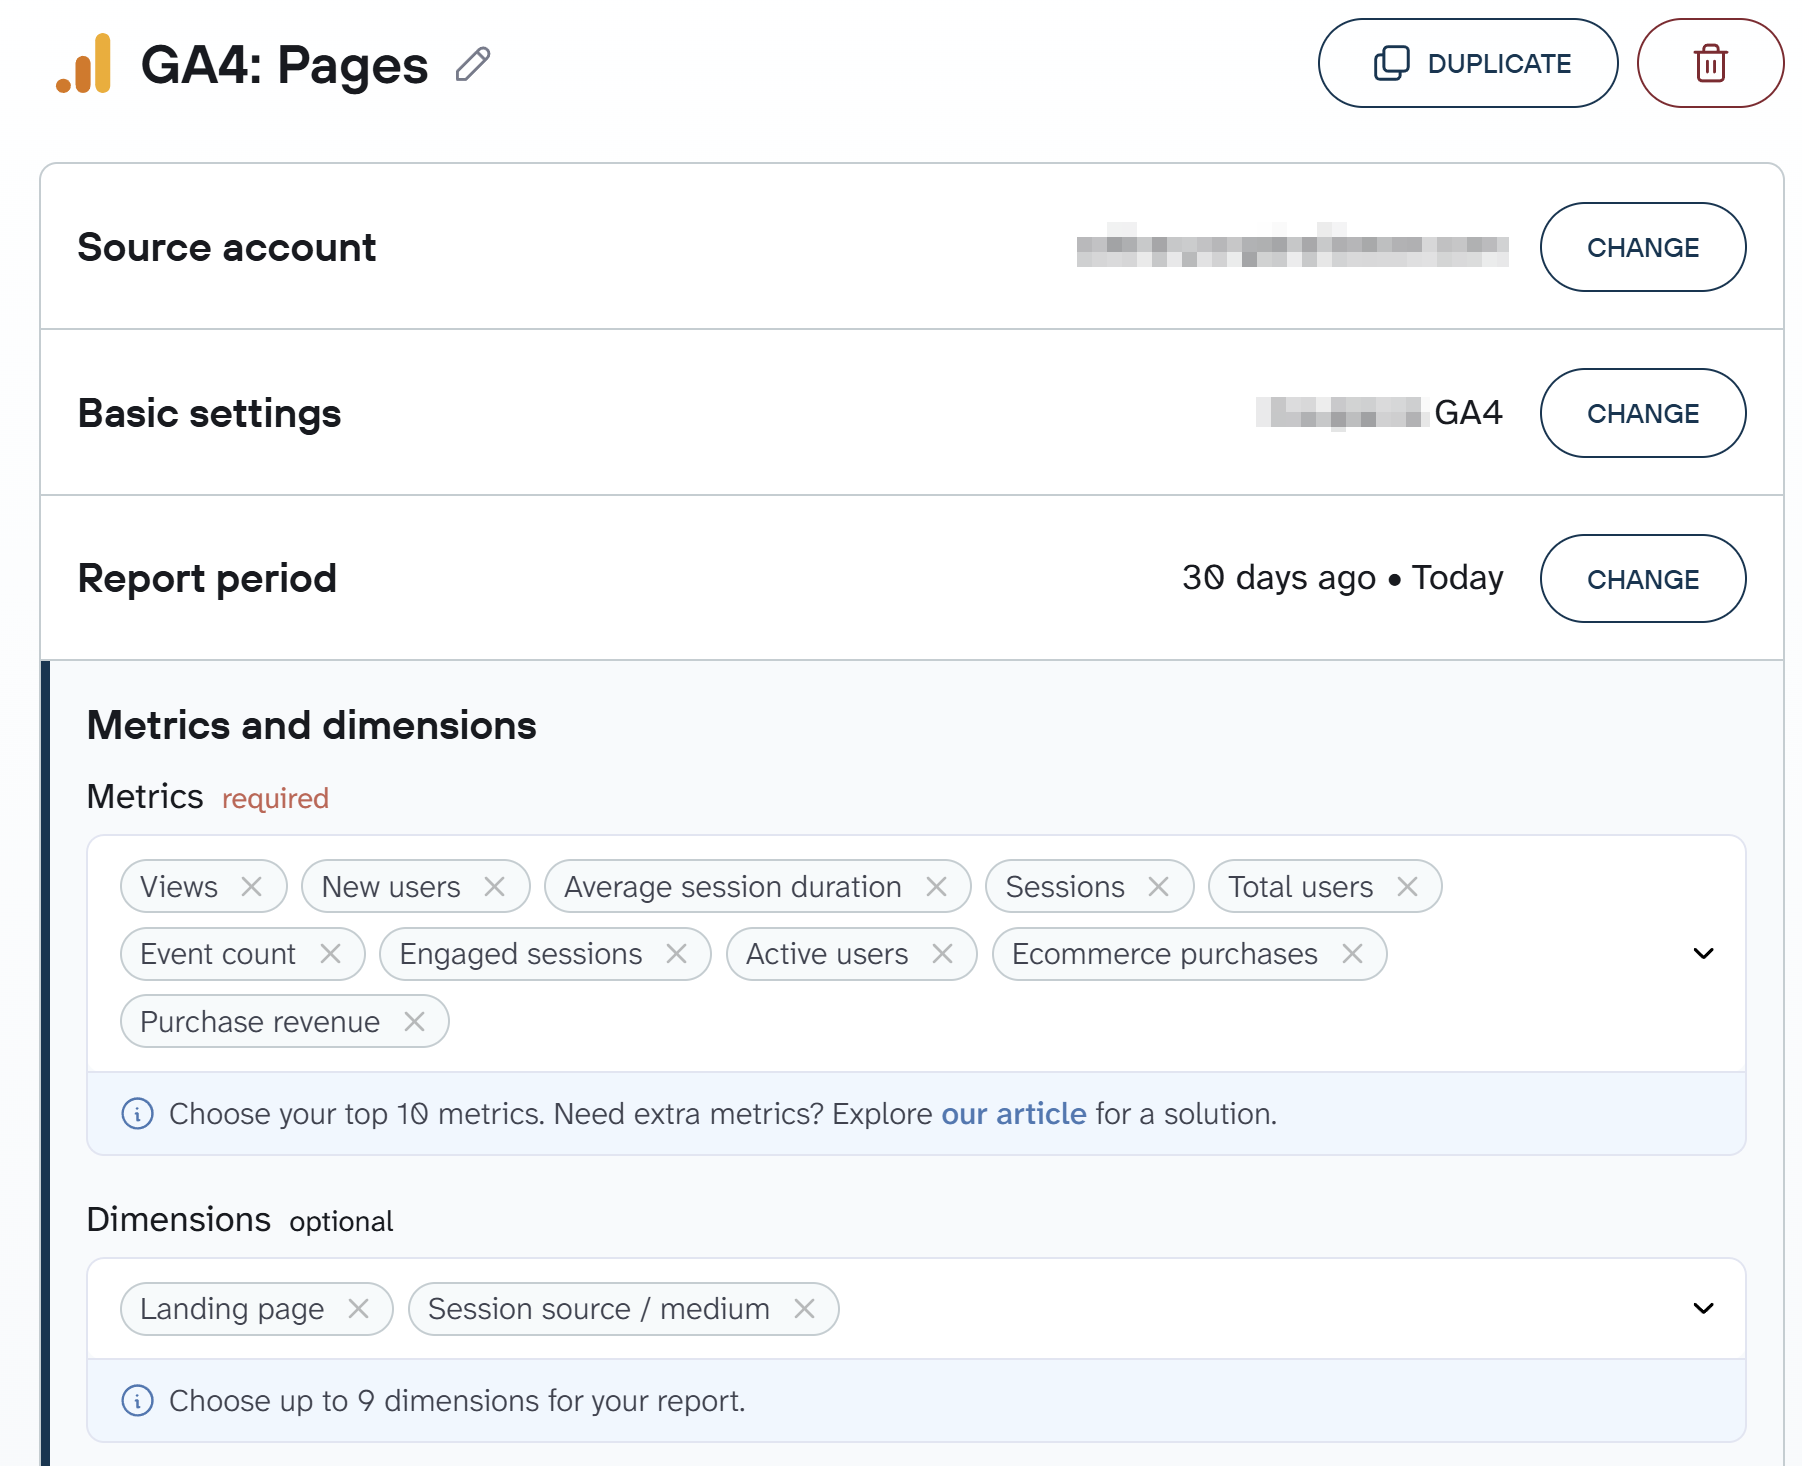This screenshot has width=1802, height=1466.
Task: Remove the New users metric
Action: tap(494, 887)
